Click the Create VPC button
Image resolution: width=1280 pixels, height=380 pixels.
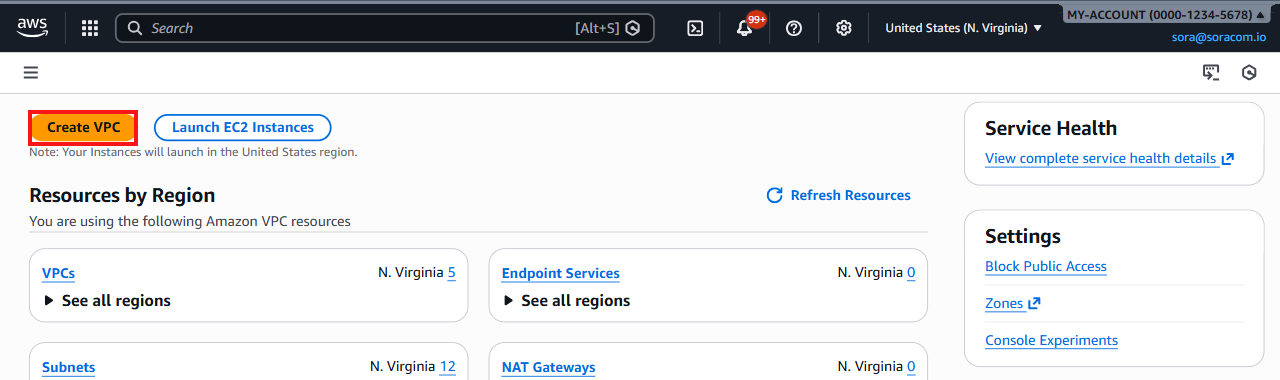[x=83, y=127]
